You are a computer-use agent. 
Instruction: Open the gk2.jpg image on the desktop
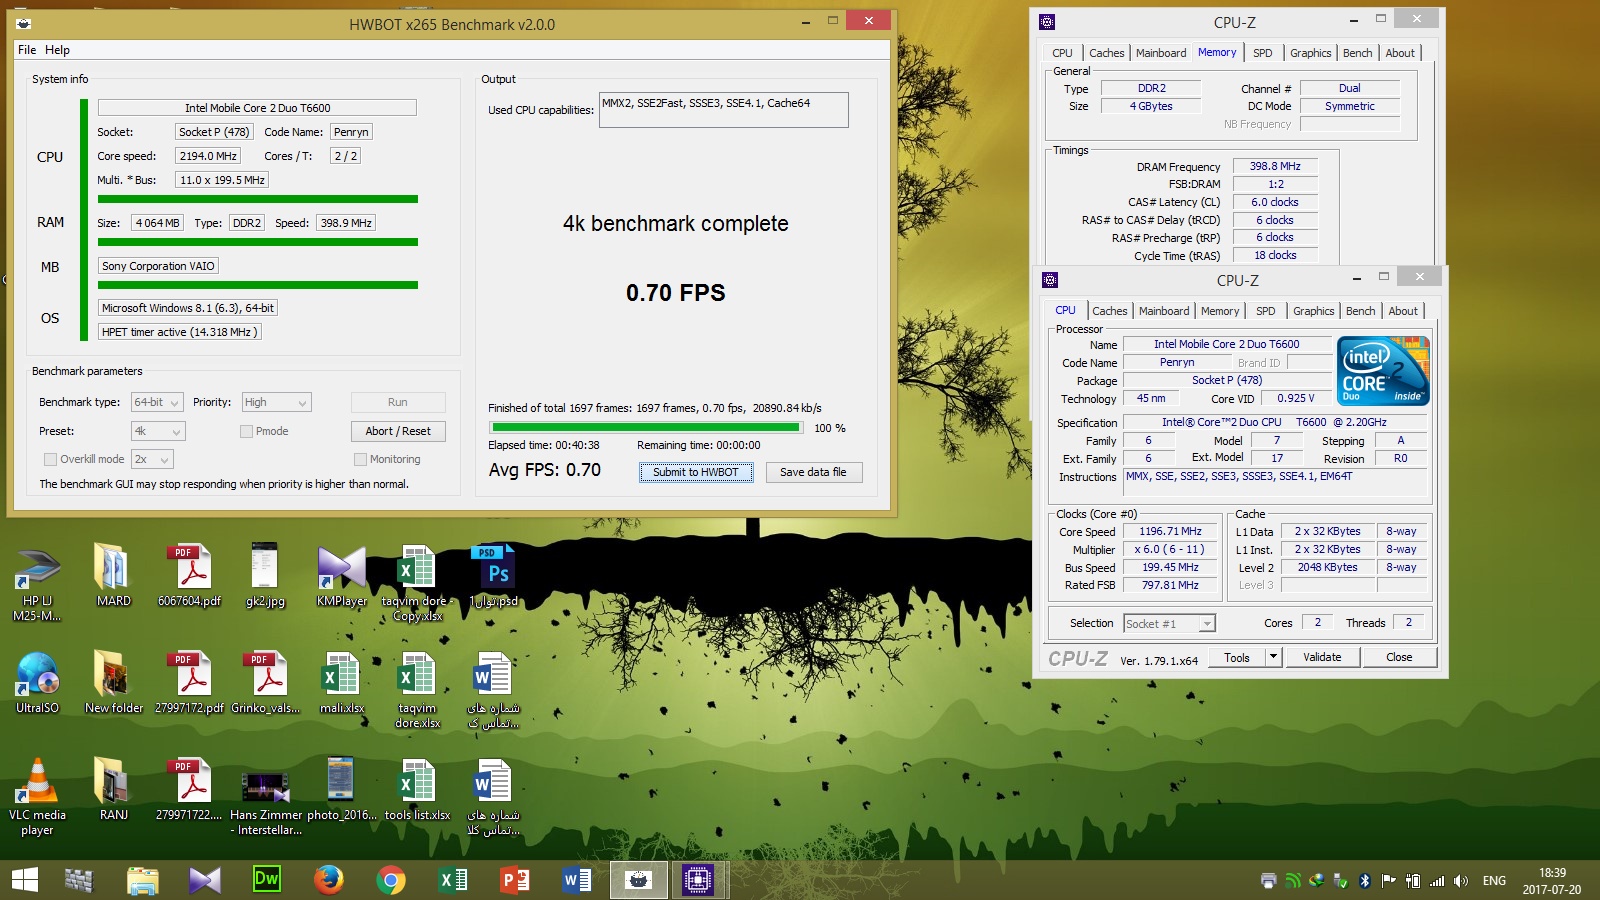pyautogui.click(x=265, y=576)
